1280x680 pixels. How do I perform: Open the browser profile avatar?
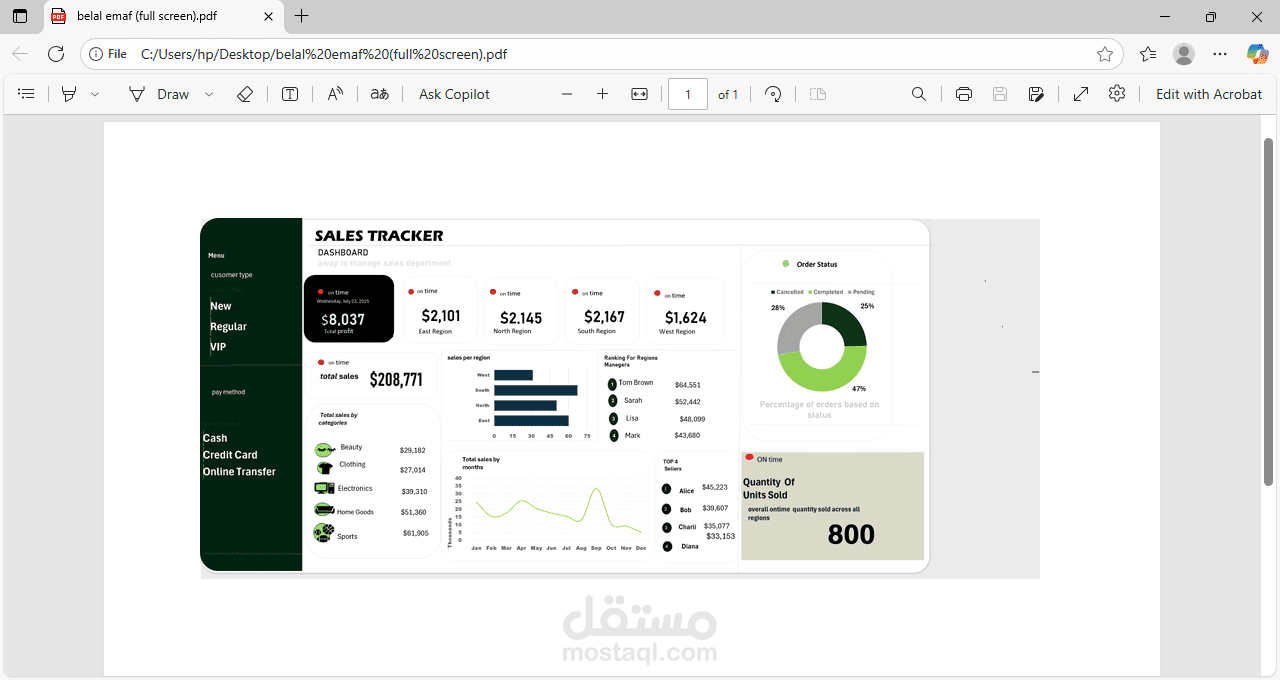[1183, 54]
